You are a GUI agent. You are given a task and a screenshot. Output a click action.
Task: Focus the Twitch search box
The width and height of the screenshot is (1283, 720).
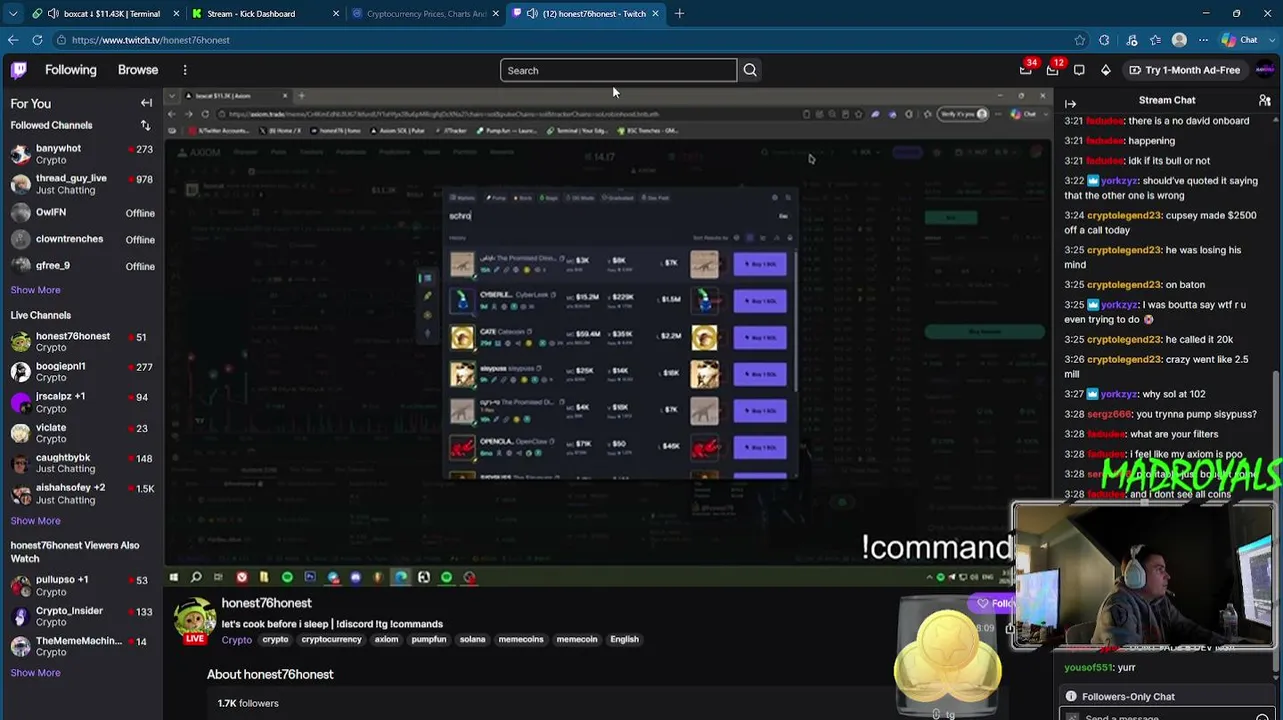pos(618,70)
